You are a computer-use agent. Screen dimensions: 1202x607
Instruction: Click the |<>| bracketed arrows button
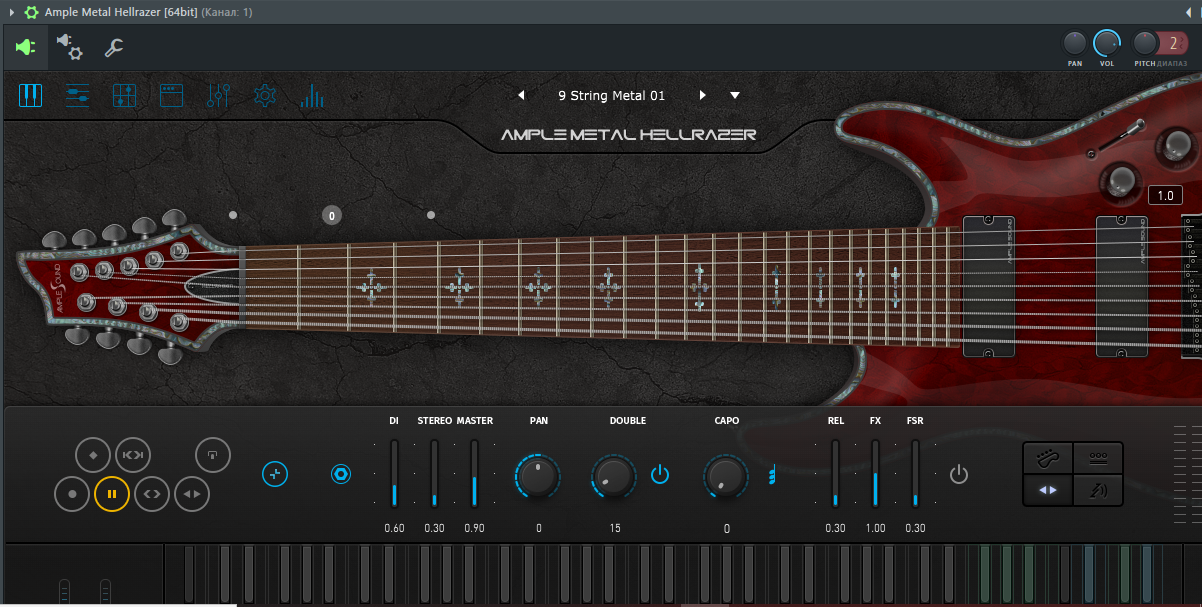click(x=133, y=455)
